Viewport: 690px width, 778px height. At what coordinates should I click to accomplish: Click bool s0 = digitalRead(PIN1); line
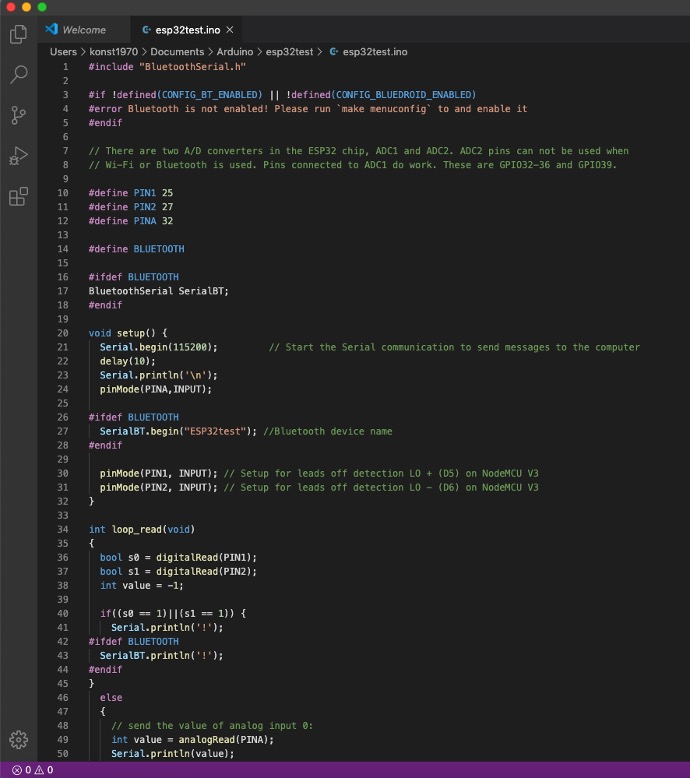point(178,557)
